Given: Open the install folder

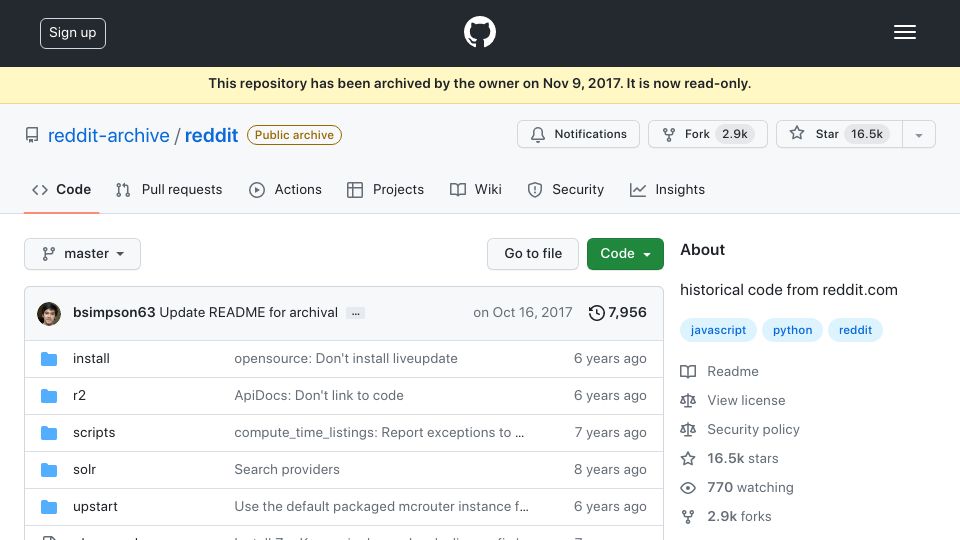Looking at the screenshot, I should click(91, 359).
